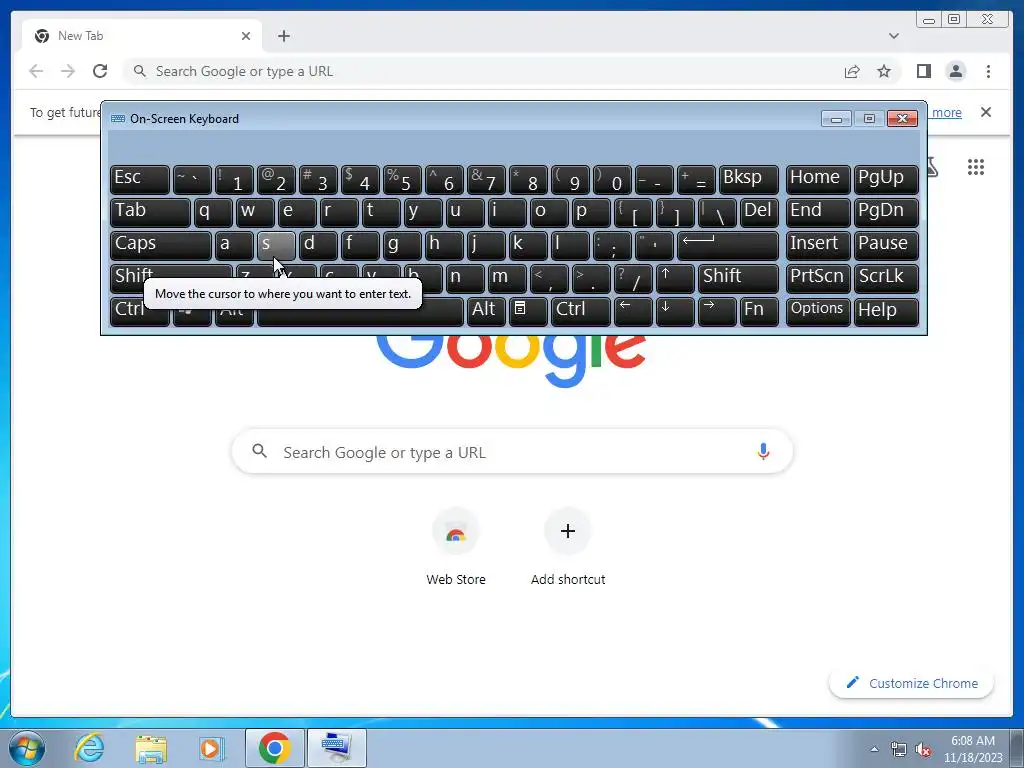Image resolution: width=1024 pixels, height=768 pixels.
Task: Toggle the right Shift key
Action: point(738,278)
